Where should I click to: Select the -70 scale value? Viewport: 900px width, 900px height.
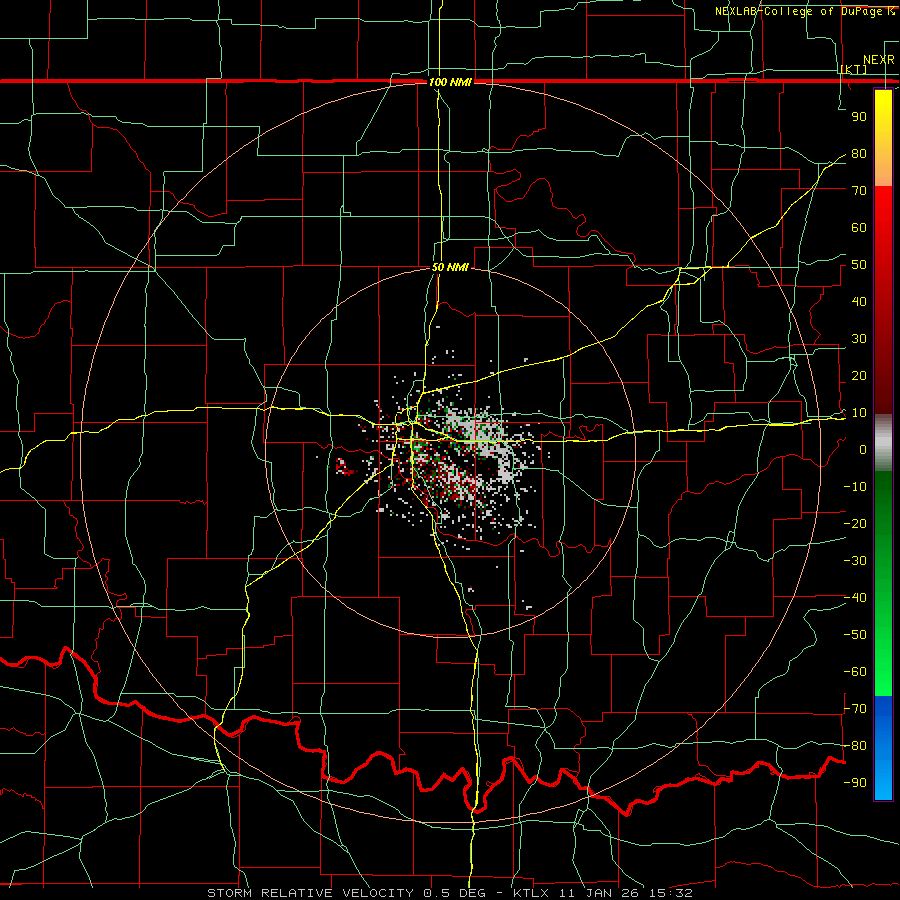click(855, 709)
